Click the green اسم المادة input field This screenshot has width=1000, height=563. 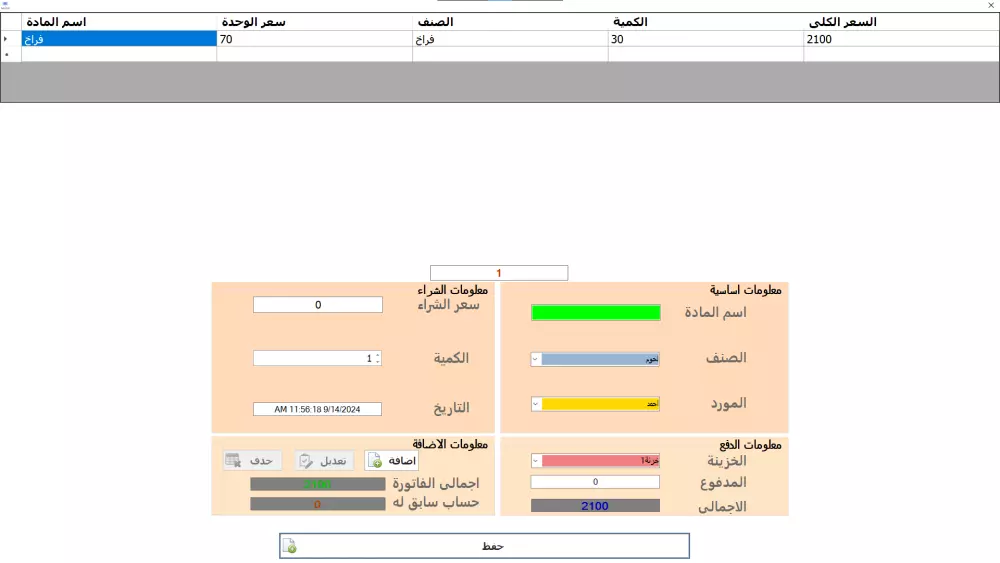tap(596, 312)
